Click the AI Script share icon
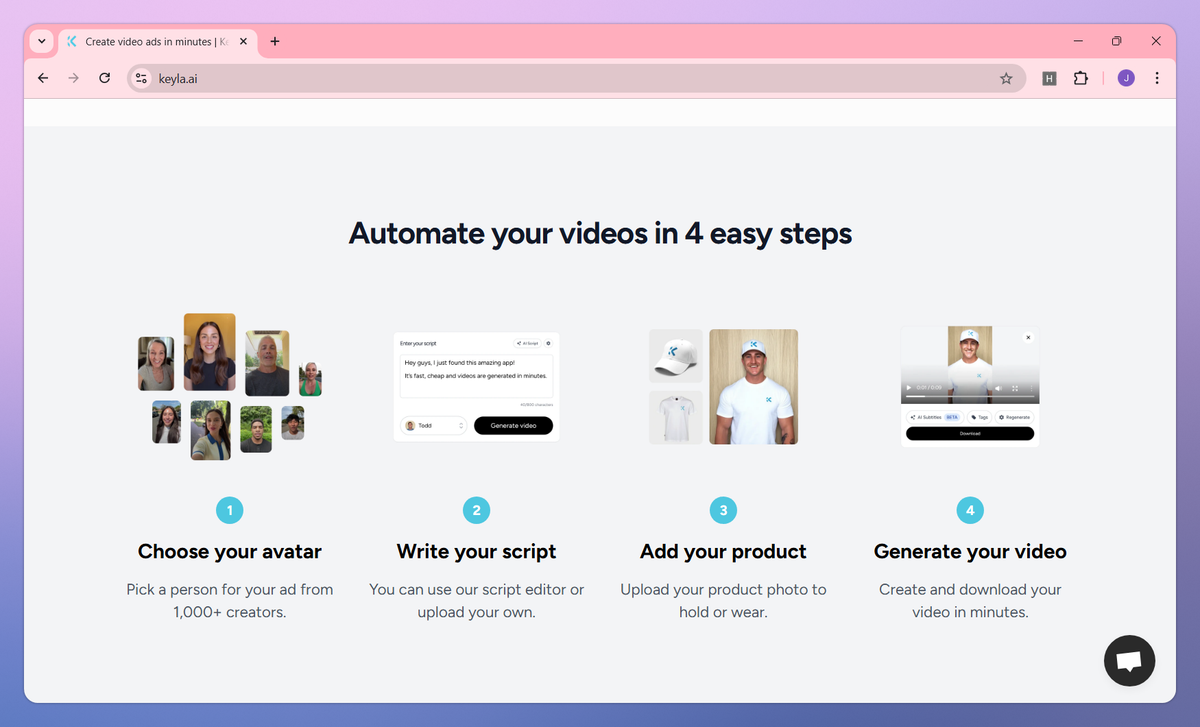The height and width of the screenshot is (727, 1200). tap(519, 343)
